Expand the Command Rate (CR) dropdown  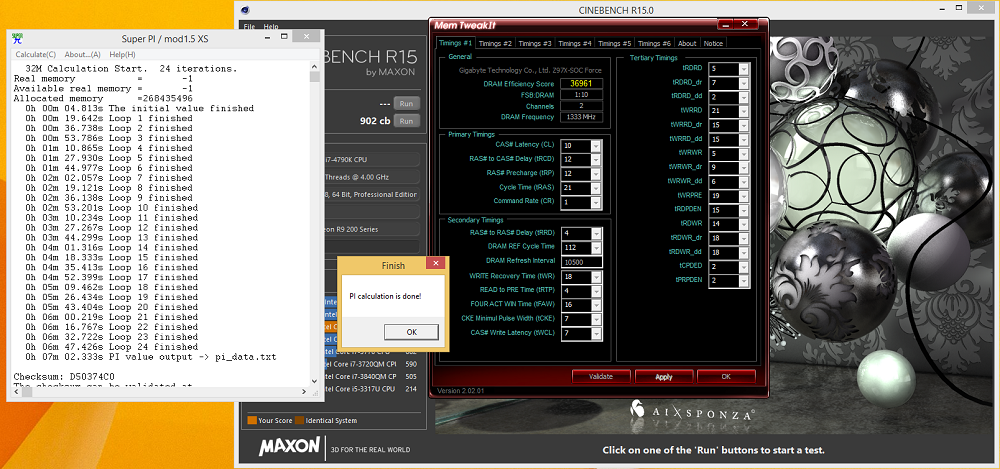(x=596, y=201)
